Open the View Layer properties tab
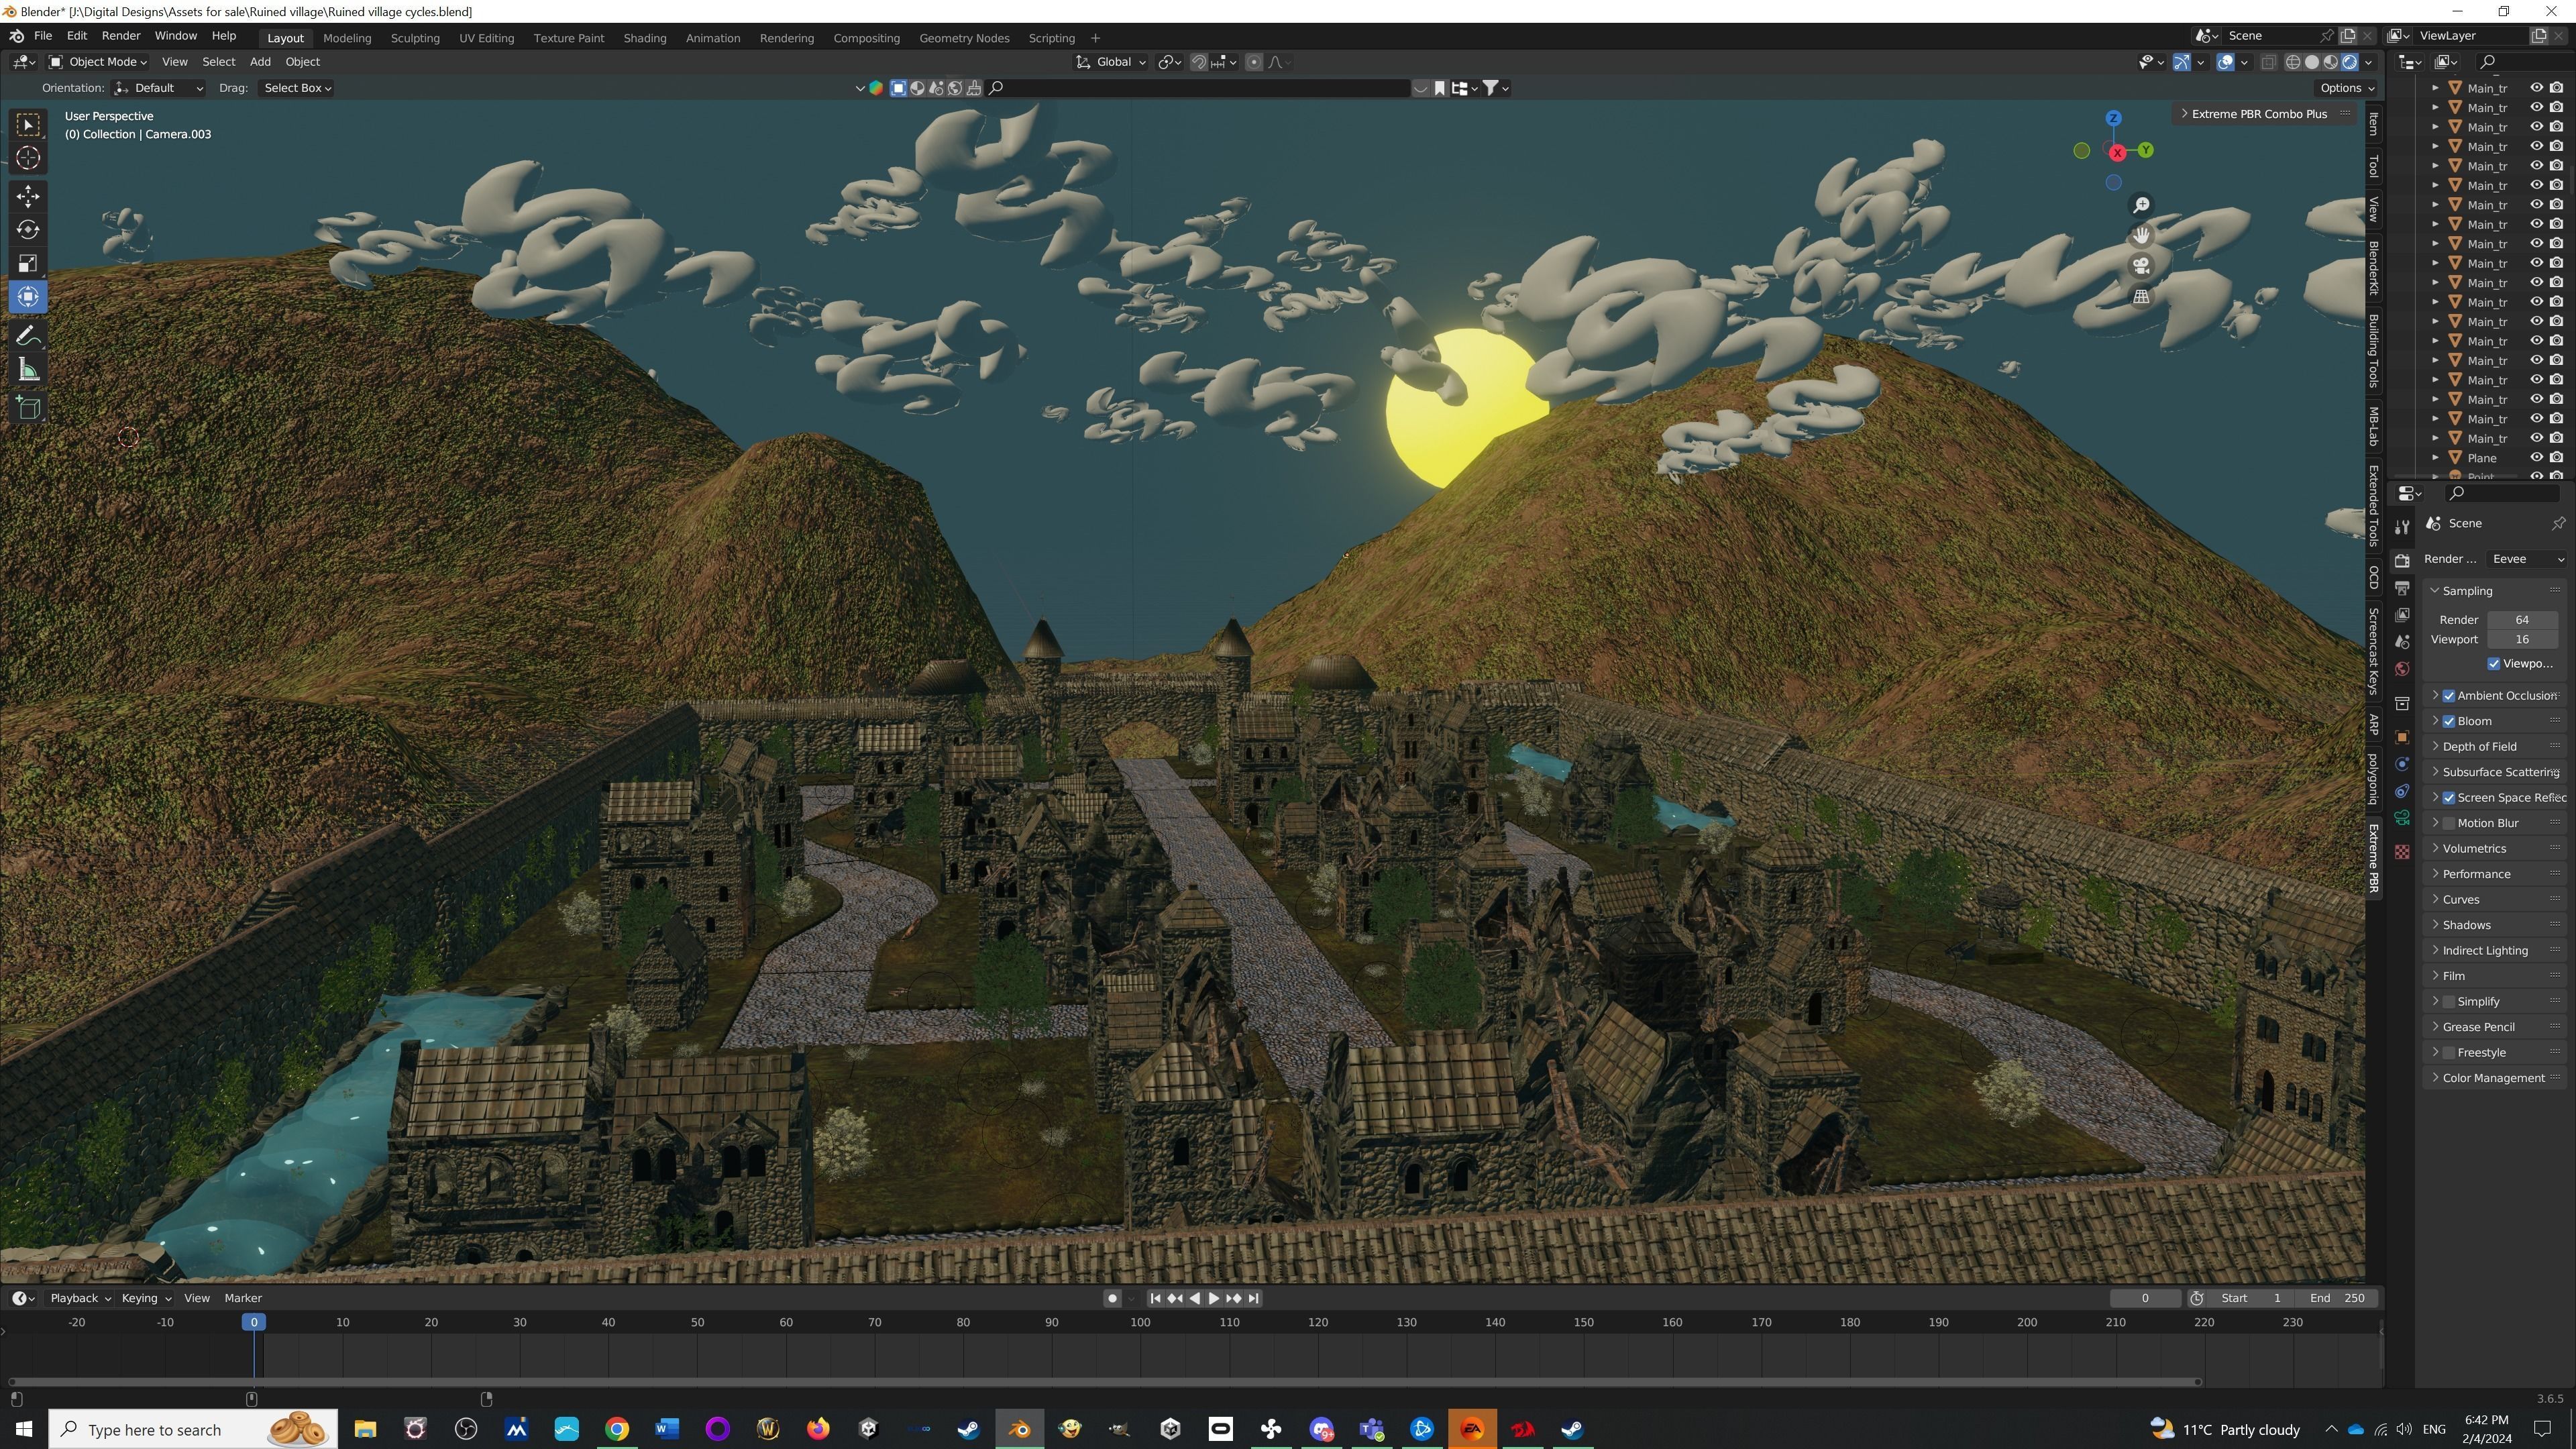 [x=2402, y=615]
